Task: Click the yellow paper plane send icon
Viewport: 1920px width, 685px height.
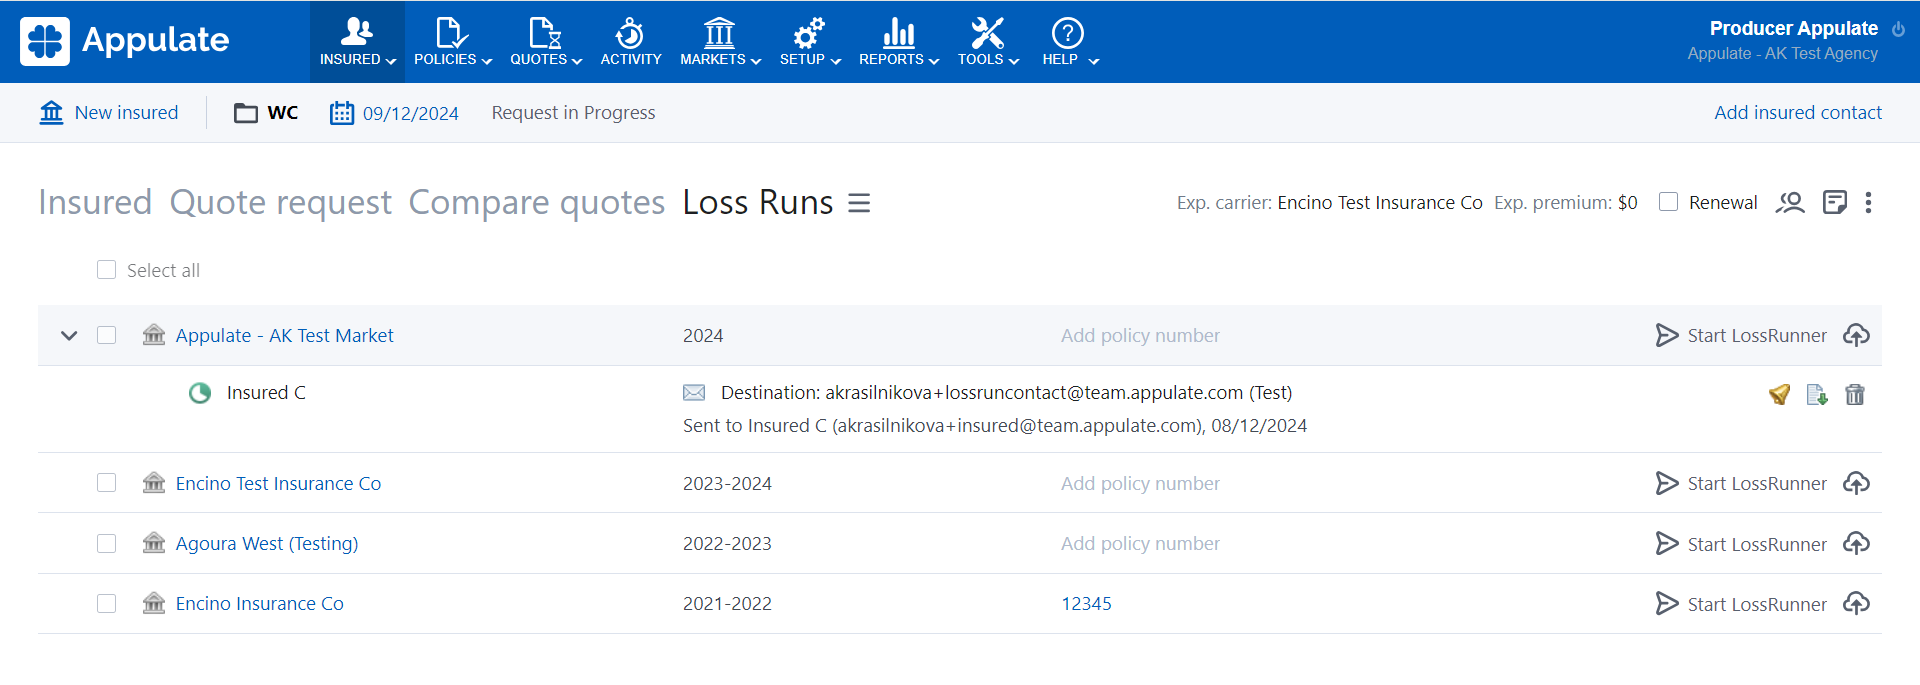Action: pyautogui.click(x=1779, y=395)
